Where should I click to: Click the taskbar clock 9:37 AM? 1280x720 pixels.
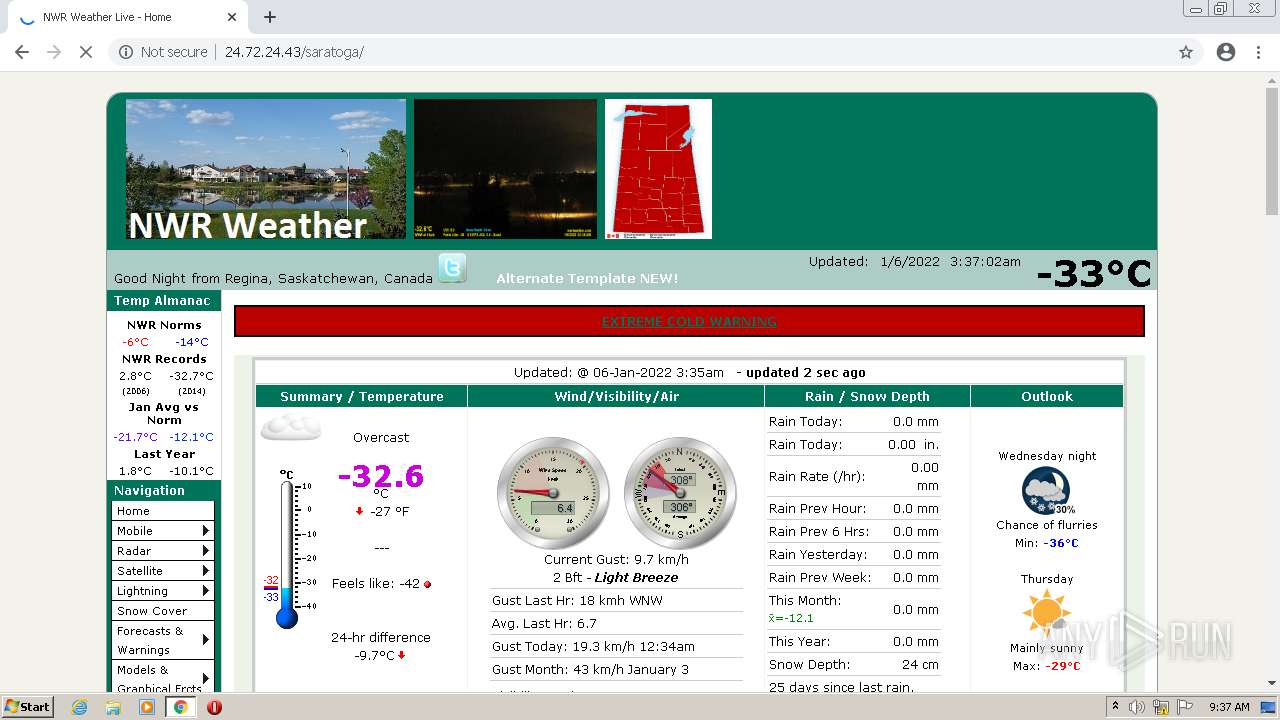tap(1229, 707)
